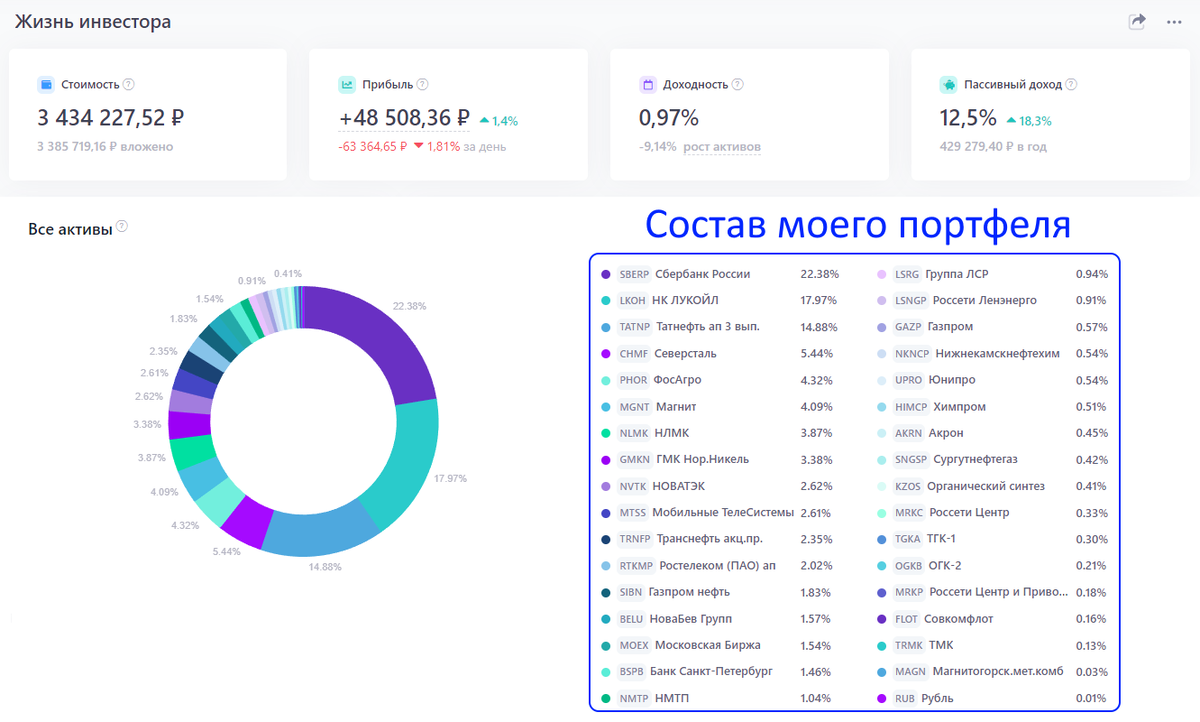Screen dimensions: 1200x722
Task: Click the magenta dot beside RUB
Action: pyautogui.click(x=882, y=698)
